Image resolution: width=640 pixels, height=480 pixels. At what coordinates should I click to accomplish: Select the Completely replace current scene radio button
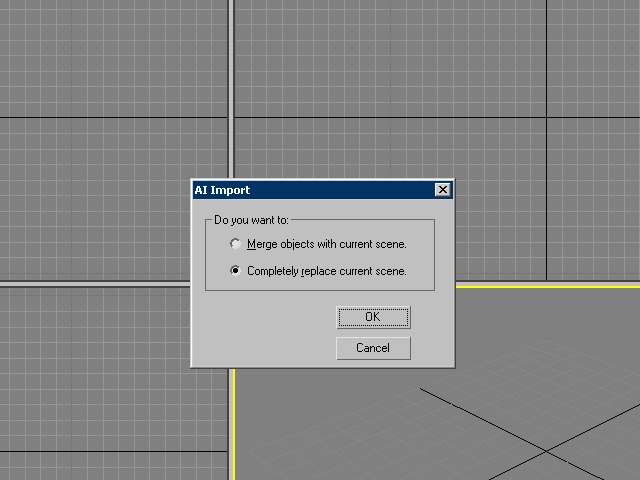point(235,271)
